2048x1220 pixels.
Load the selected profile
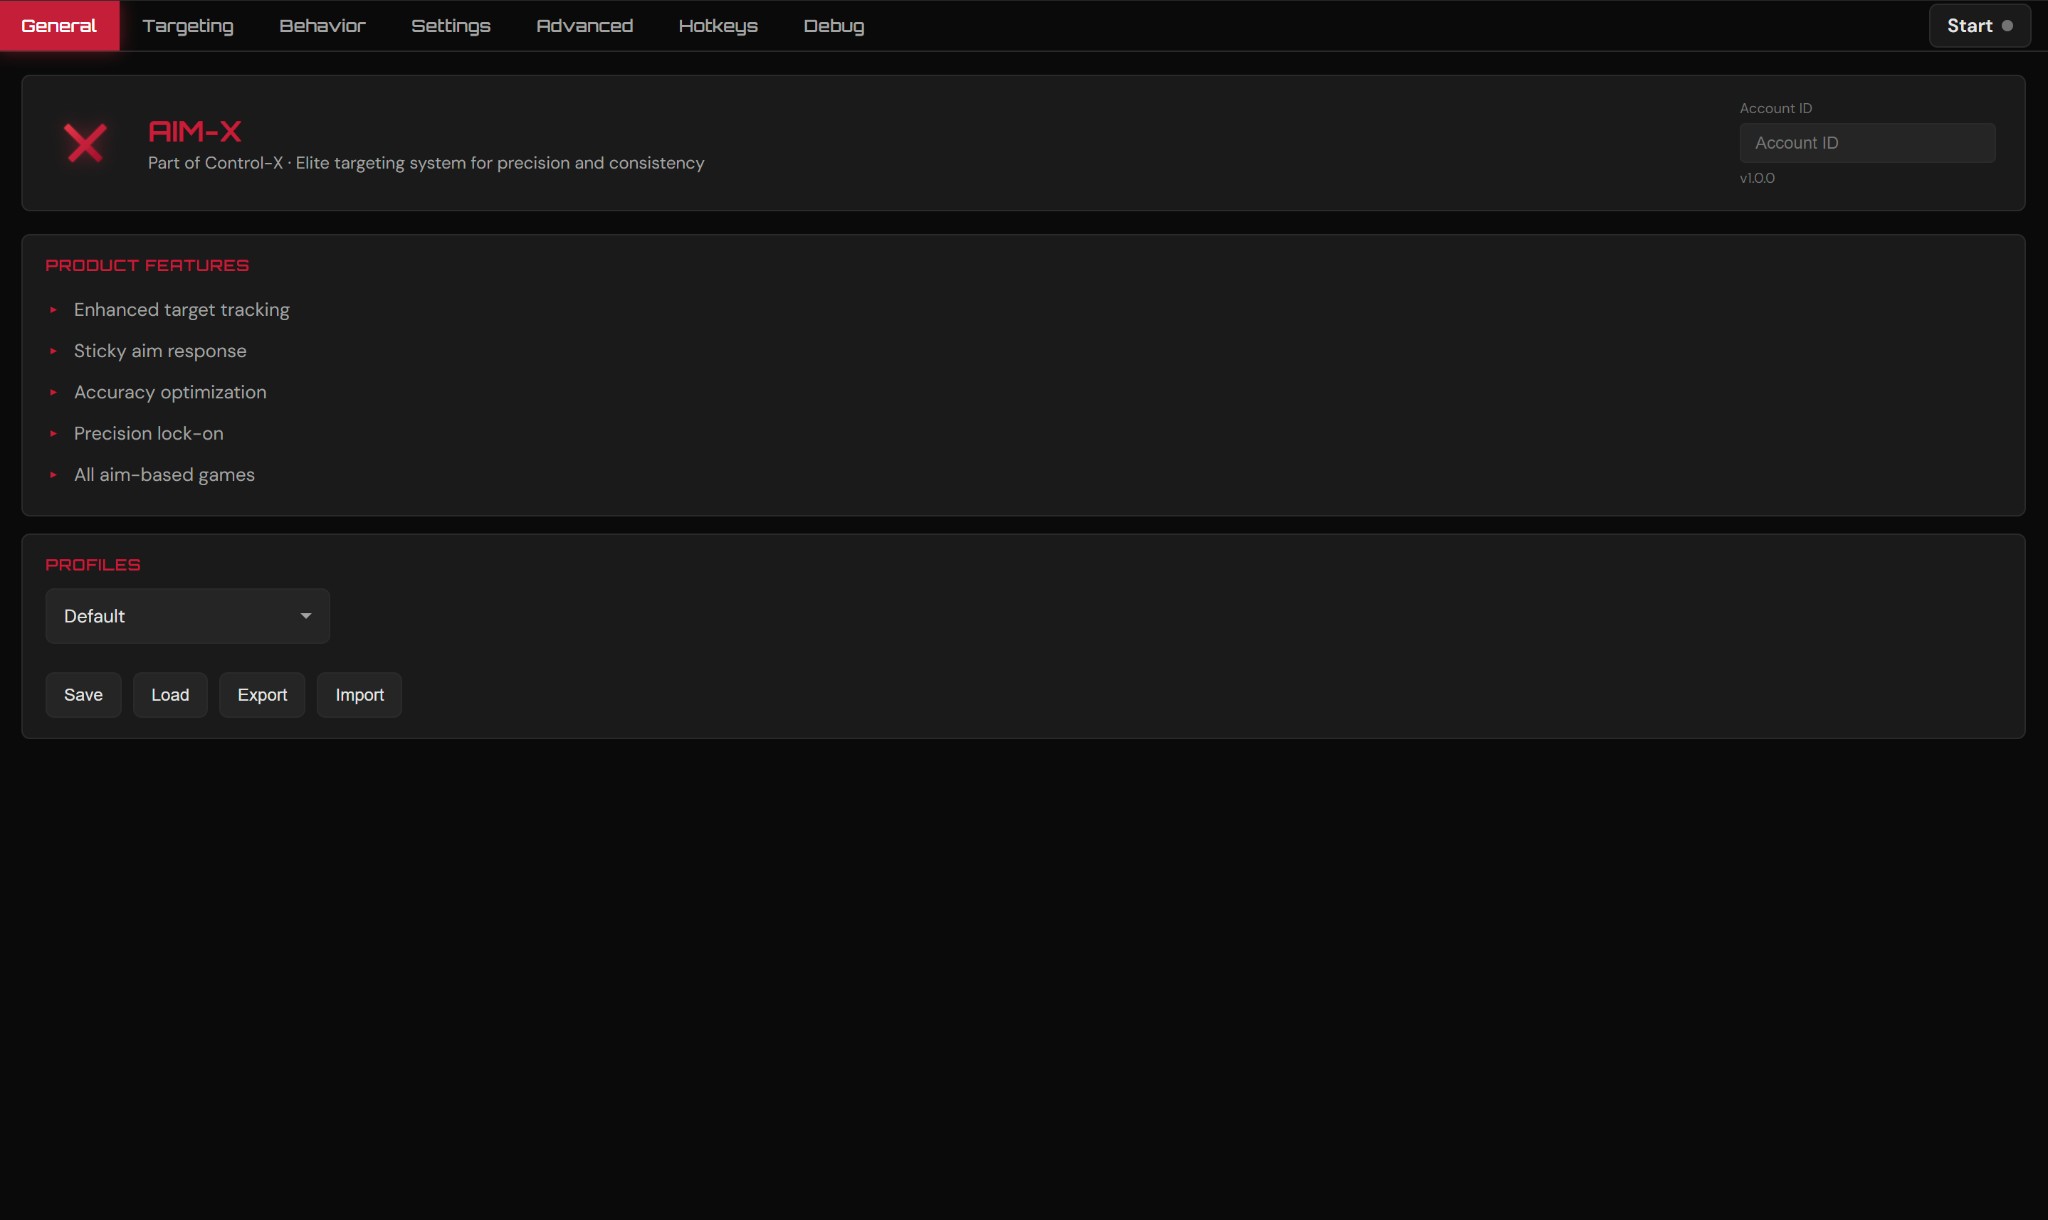tap(170, 695)
